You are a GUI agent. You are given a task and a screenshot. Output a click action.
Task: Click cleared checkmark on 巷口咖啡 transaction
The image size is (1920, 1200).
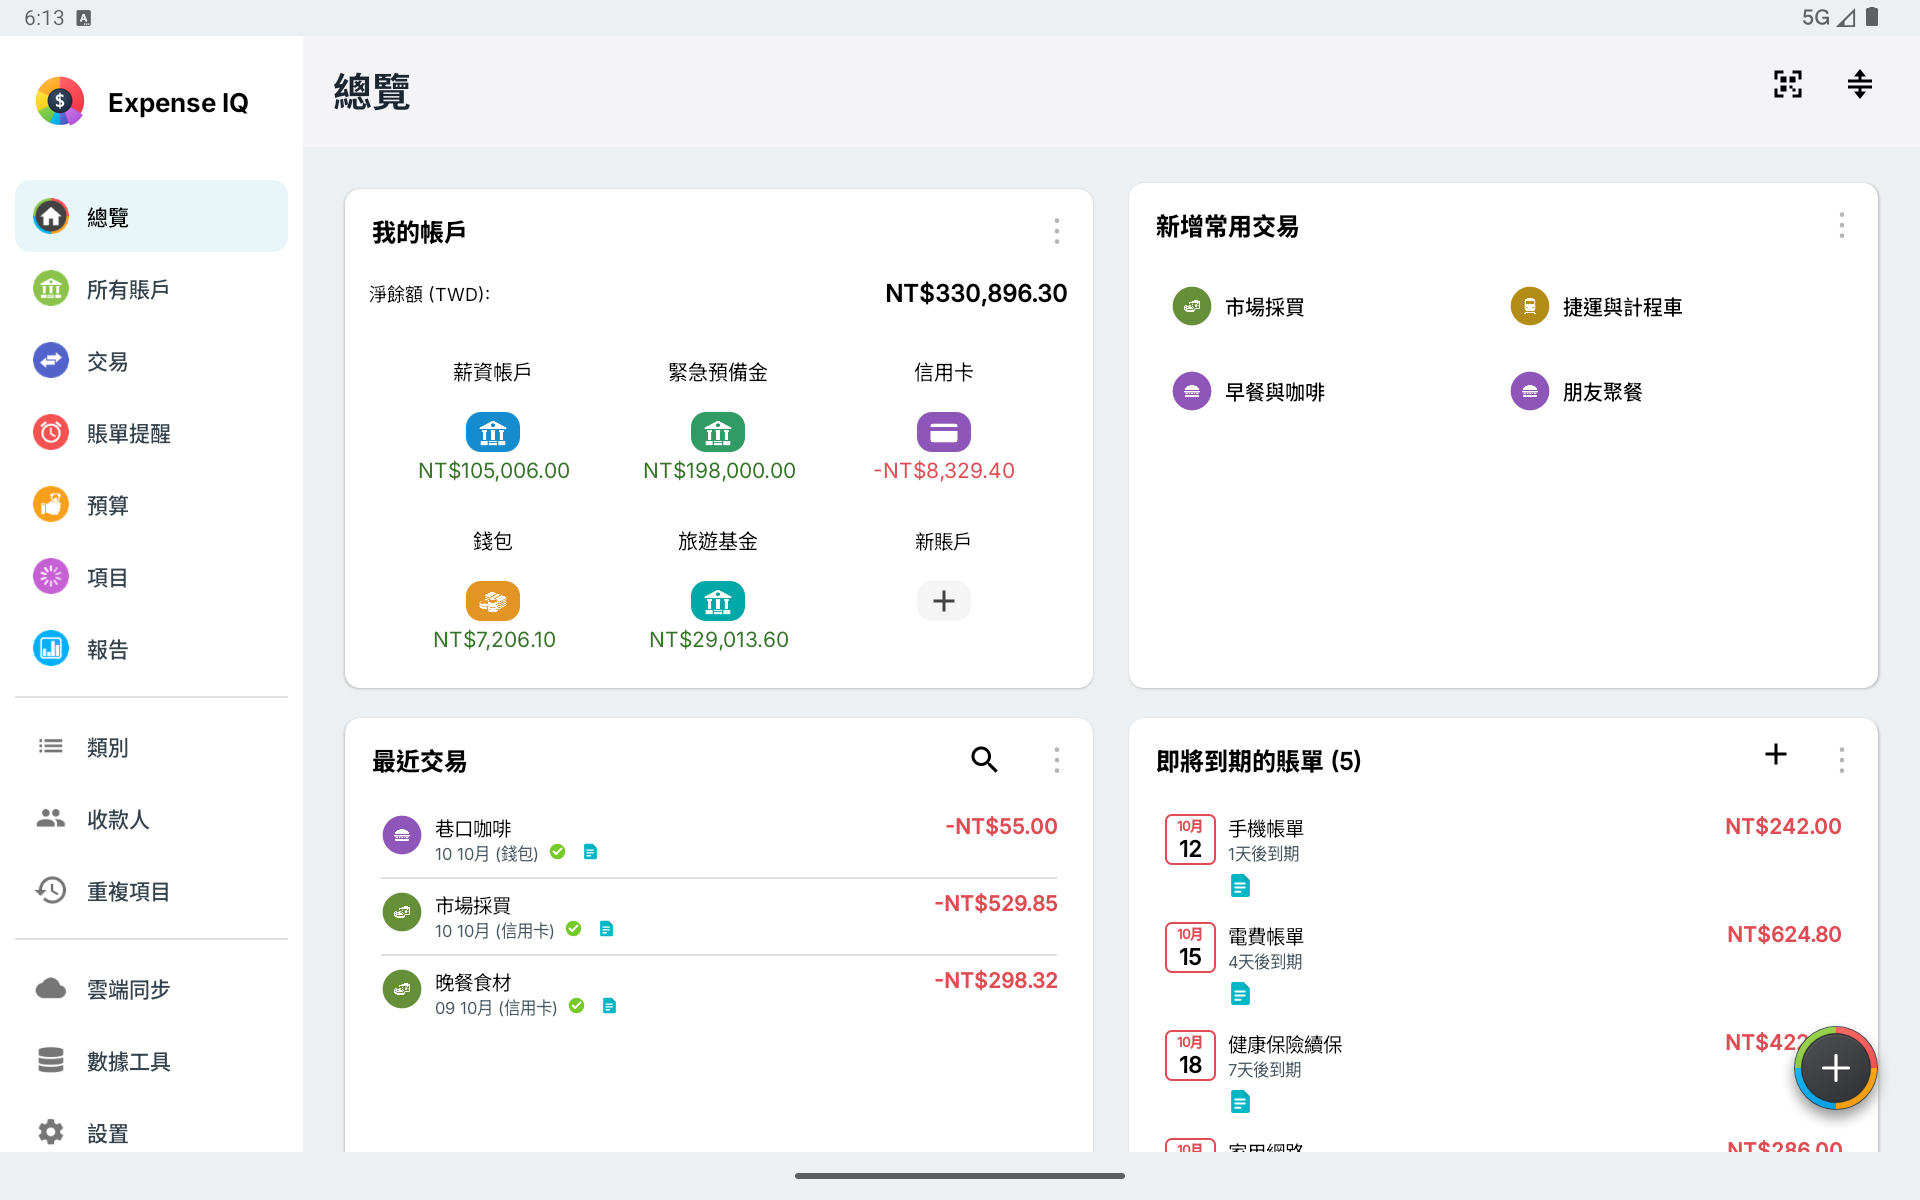point(558,852)
